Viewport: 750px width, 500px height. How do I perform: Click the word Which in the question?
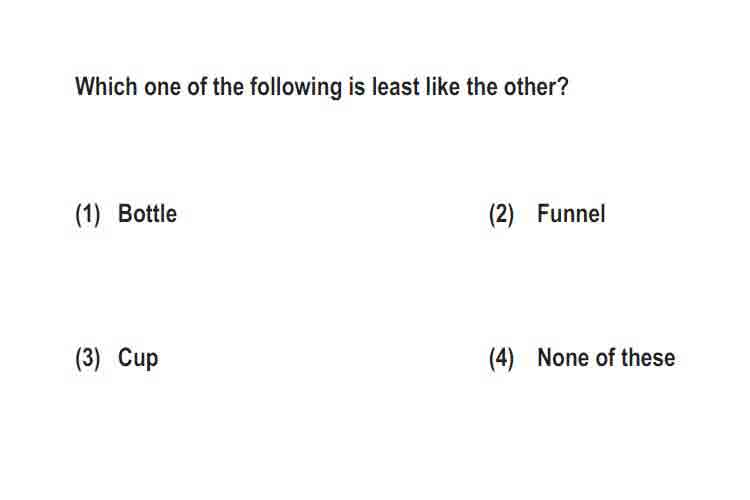106,87
